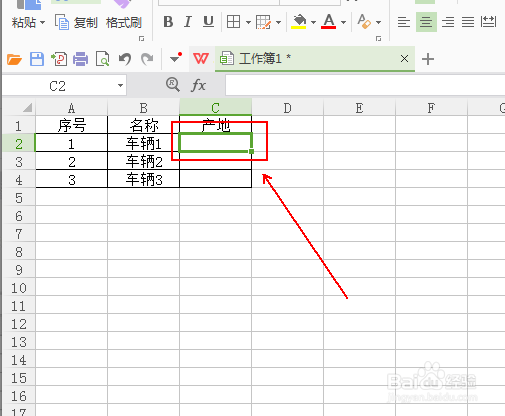Click the formula bar input
Viewport: 505px width, 416px height.
(365, 85)
